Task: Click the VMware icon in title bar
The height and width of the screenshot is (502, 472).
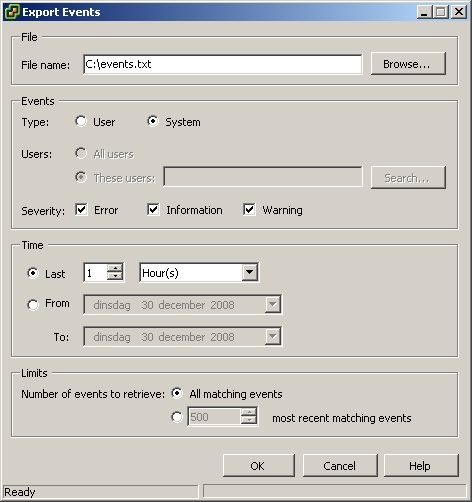Action: click(11, 12)
